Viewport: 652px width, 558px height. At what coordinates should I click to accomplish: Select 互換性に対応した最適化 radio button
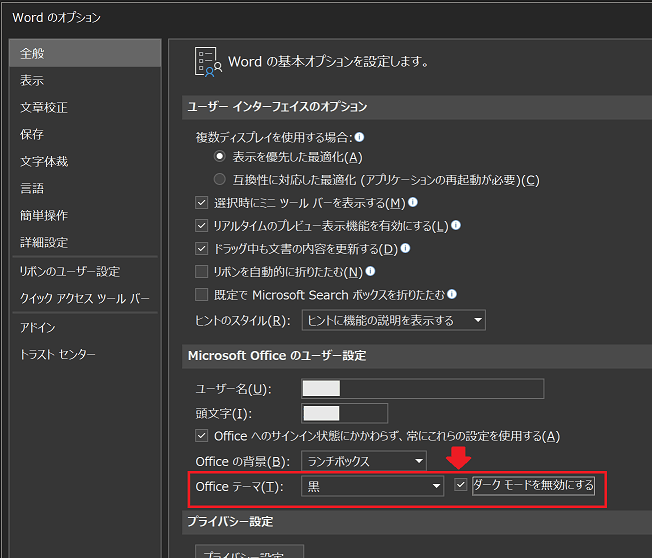(220, 180)
